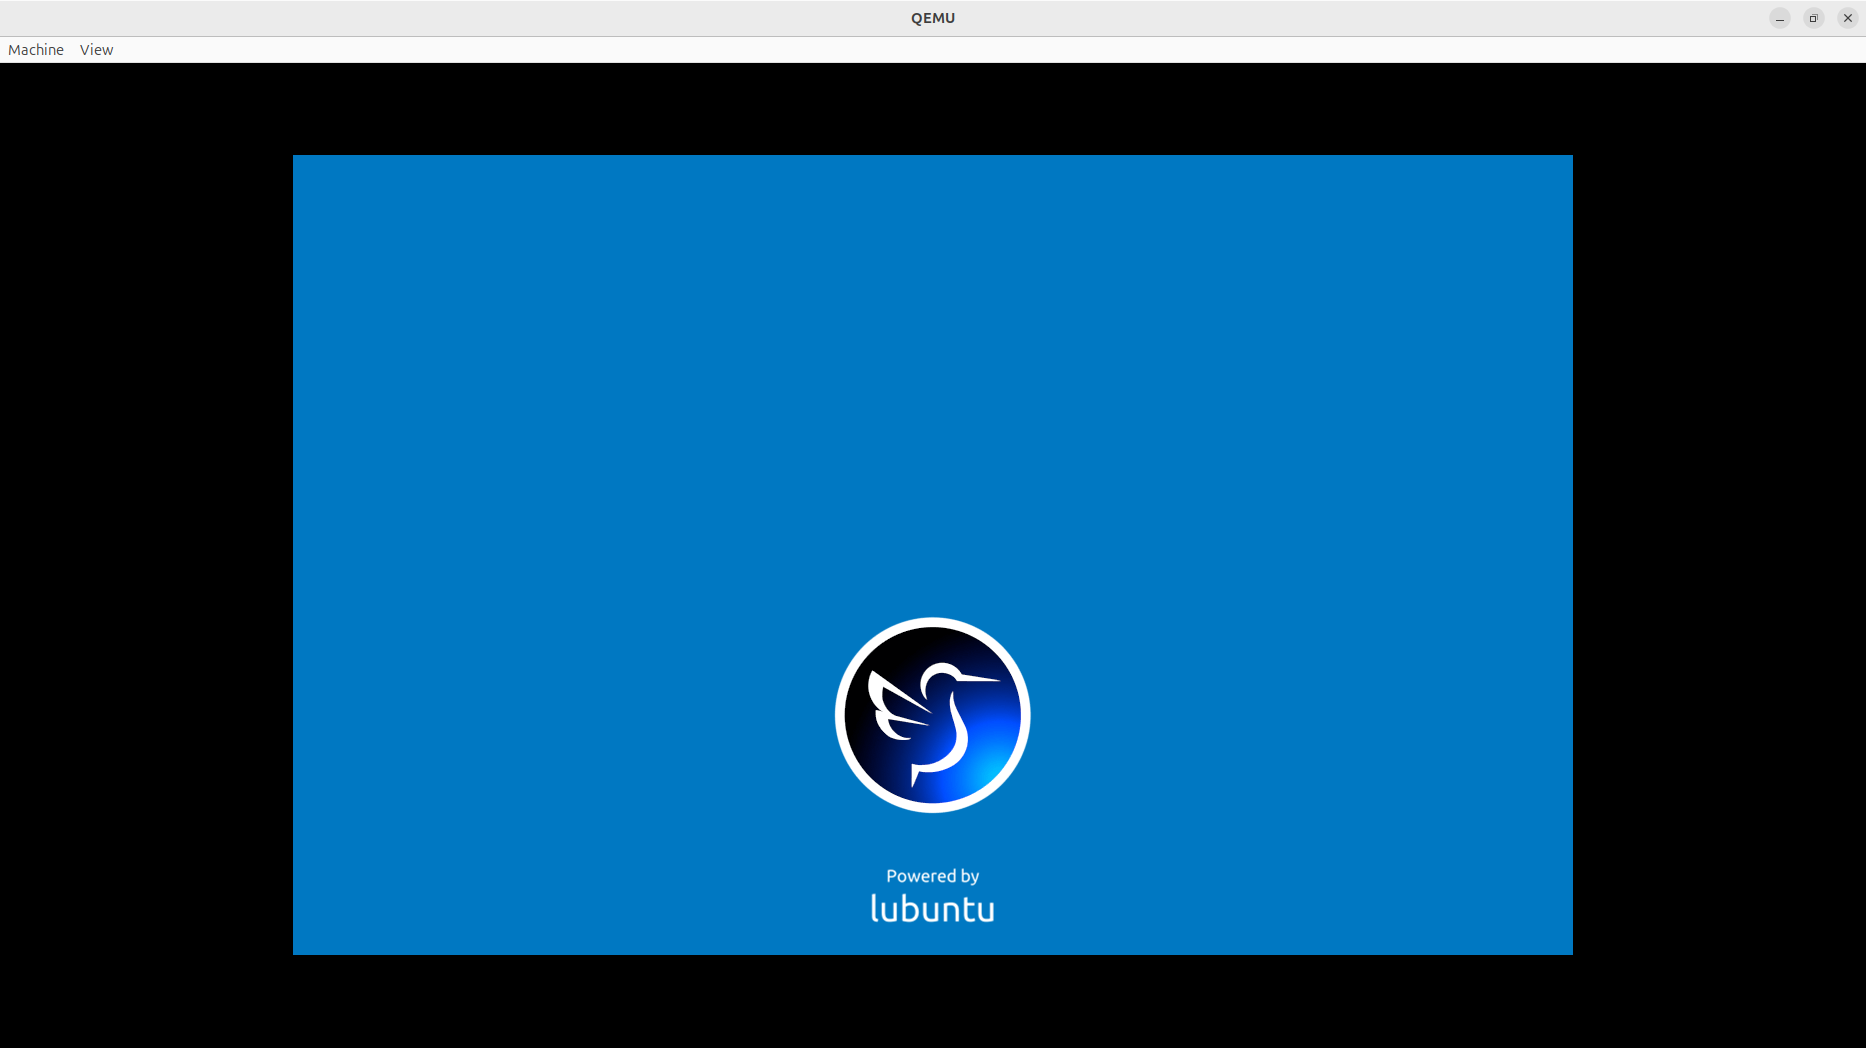The width and height of the screenshot is (1866, 1048).
Task: Click the 'lubuntu' wordmark text
Action: (x=933, y=908)
